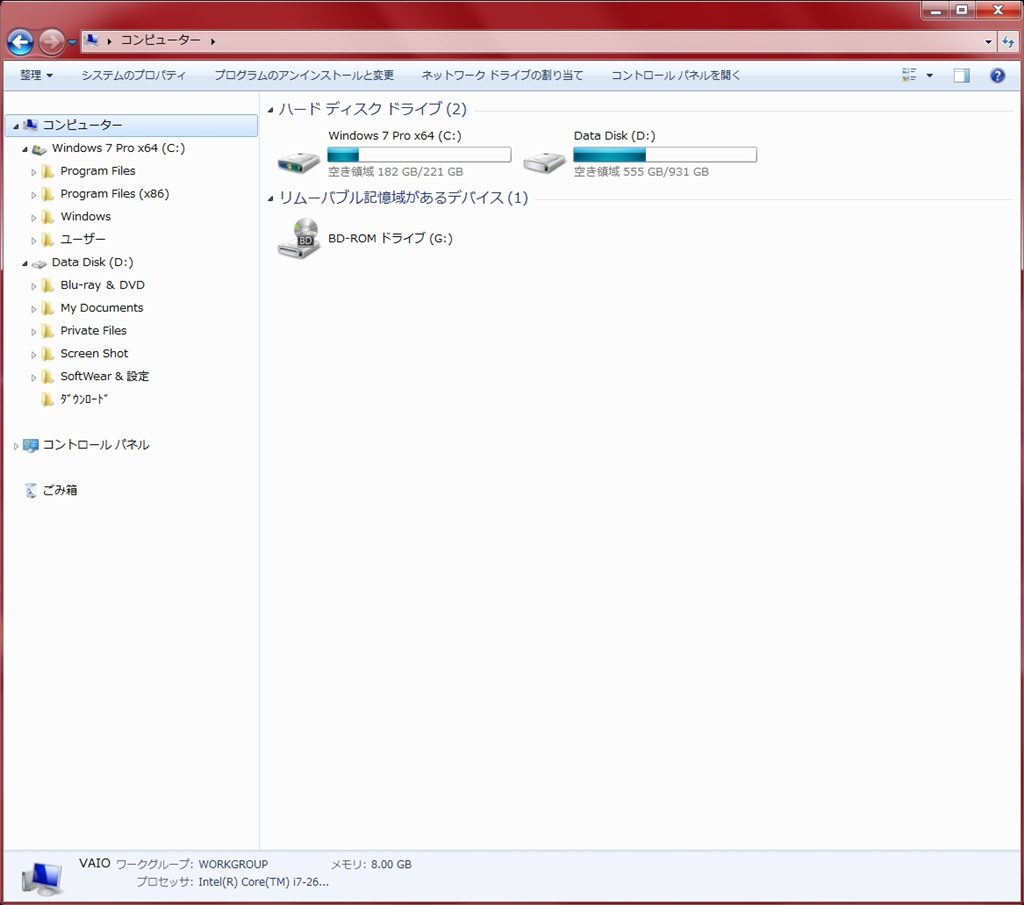Open the view options dropdown arrow
The width and height of the screenshot is (1024, 905).
pos(929,76)
